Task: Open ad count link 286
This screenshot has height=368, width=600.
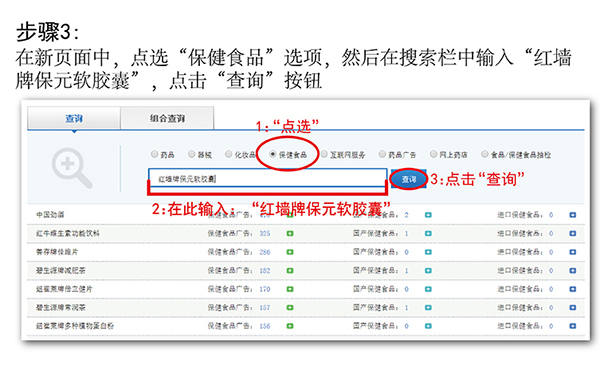Action: [265, 252]
